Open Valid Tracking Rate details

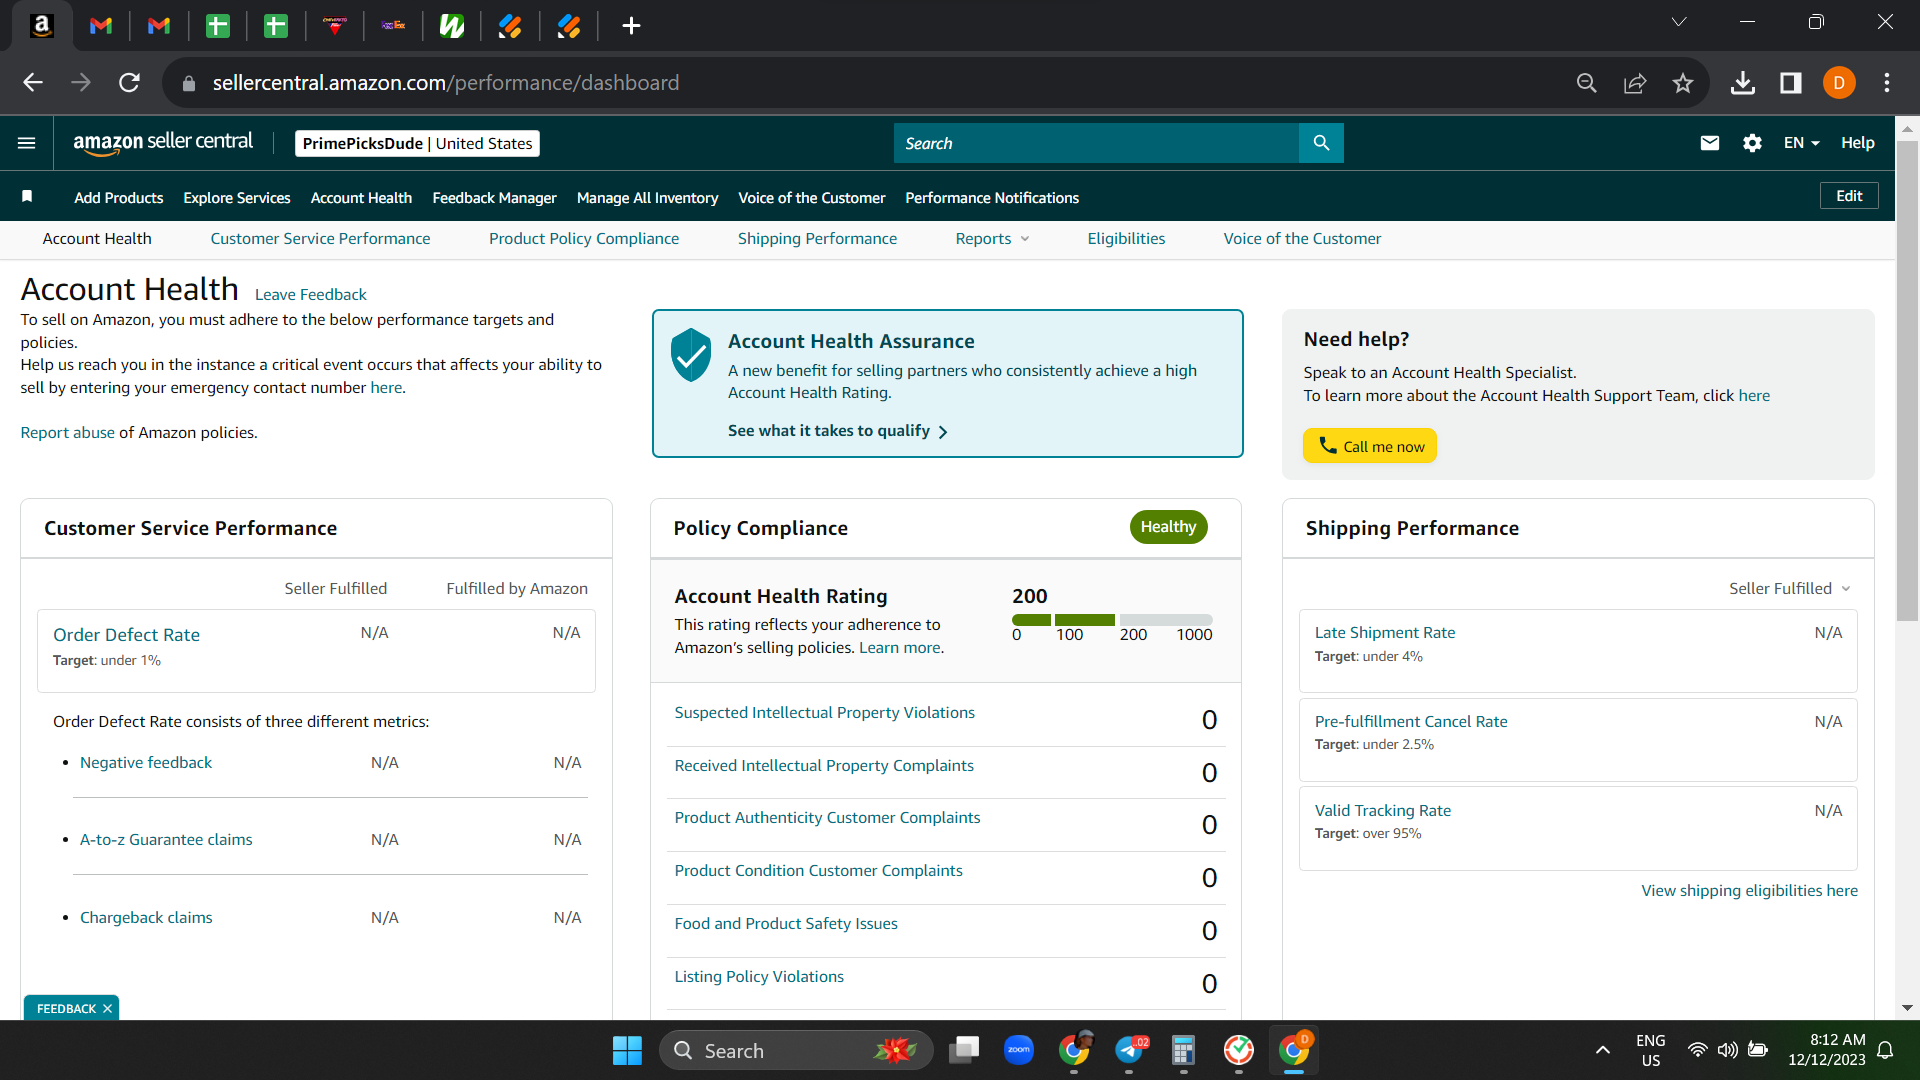click(1383, 811)
